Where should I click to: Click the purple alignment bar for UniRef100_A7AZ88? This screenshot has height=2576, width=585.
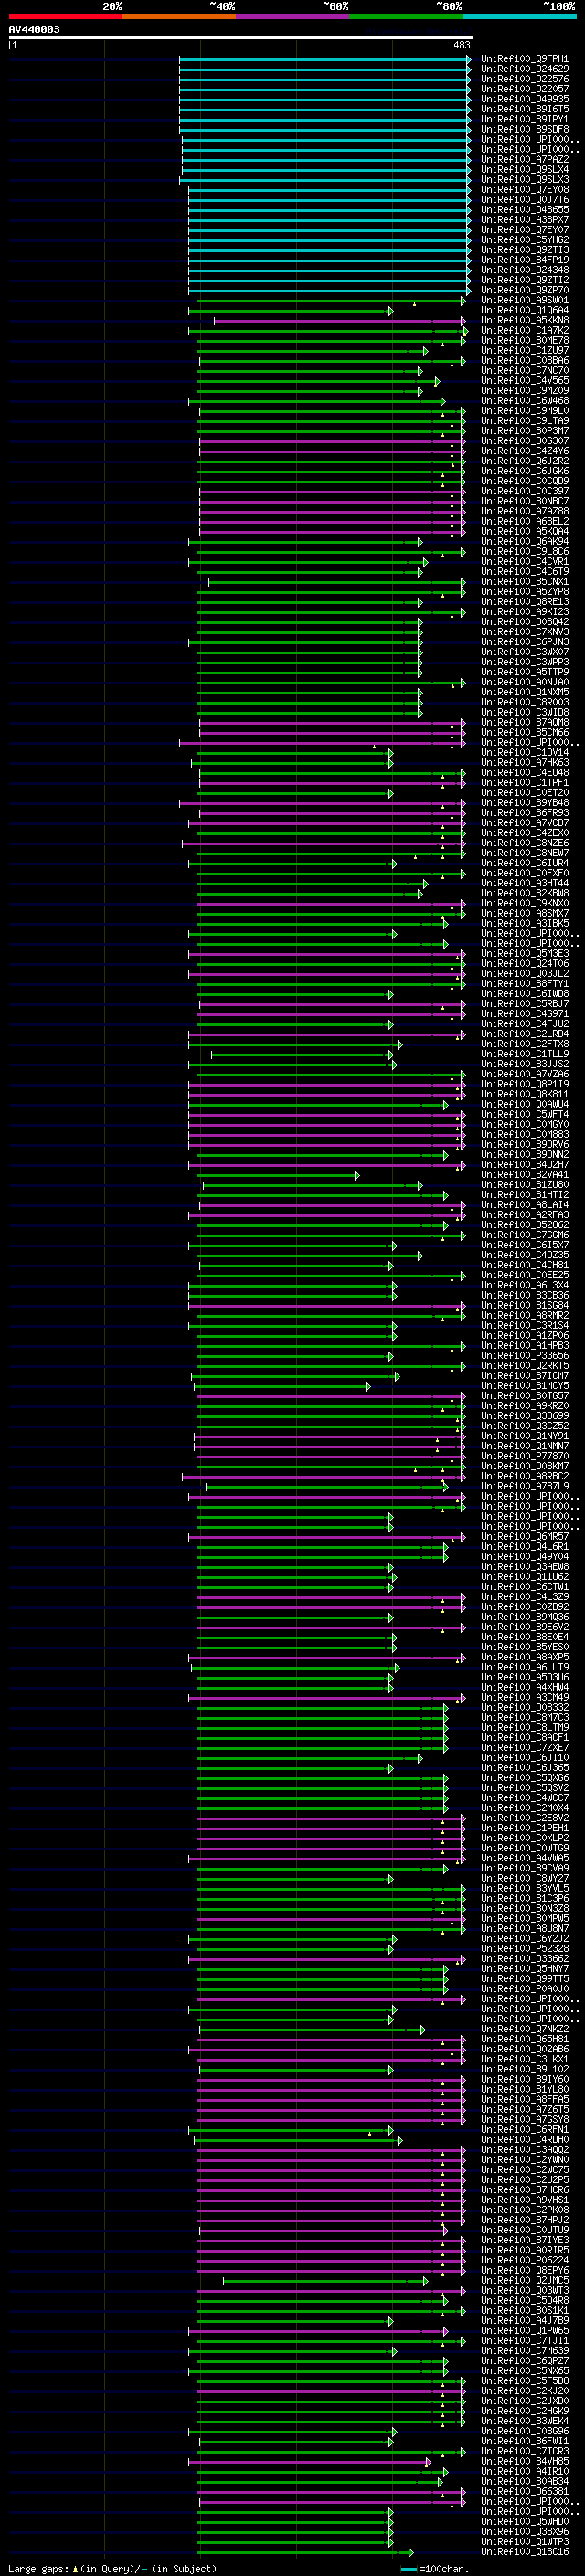pyautogui.click(x=331, y=512)
